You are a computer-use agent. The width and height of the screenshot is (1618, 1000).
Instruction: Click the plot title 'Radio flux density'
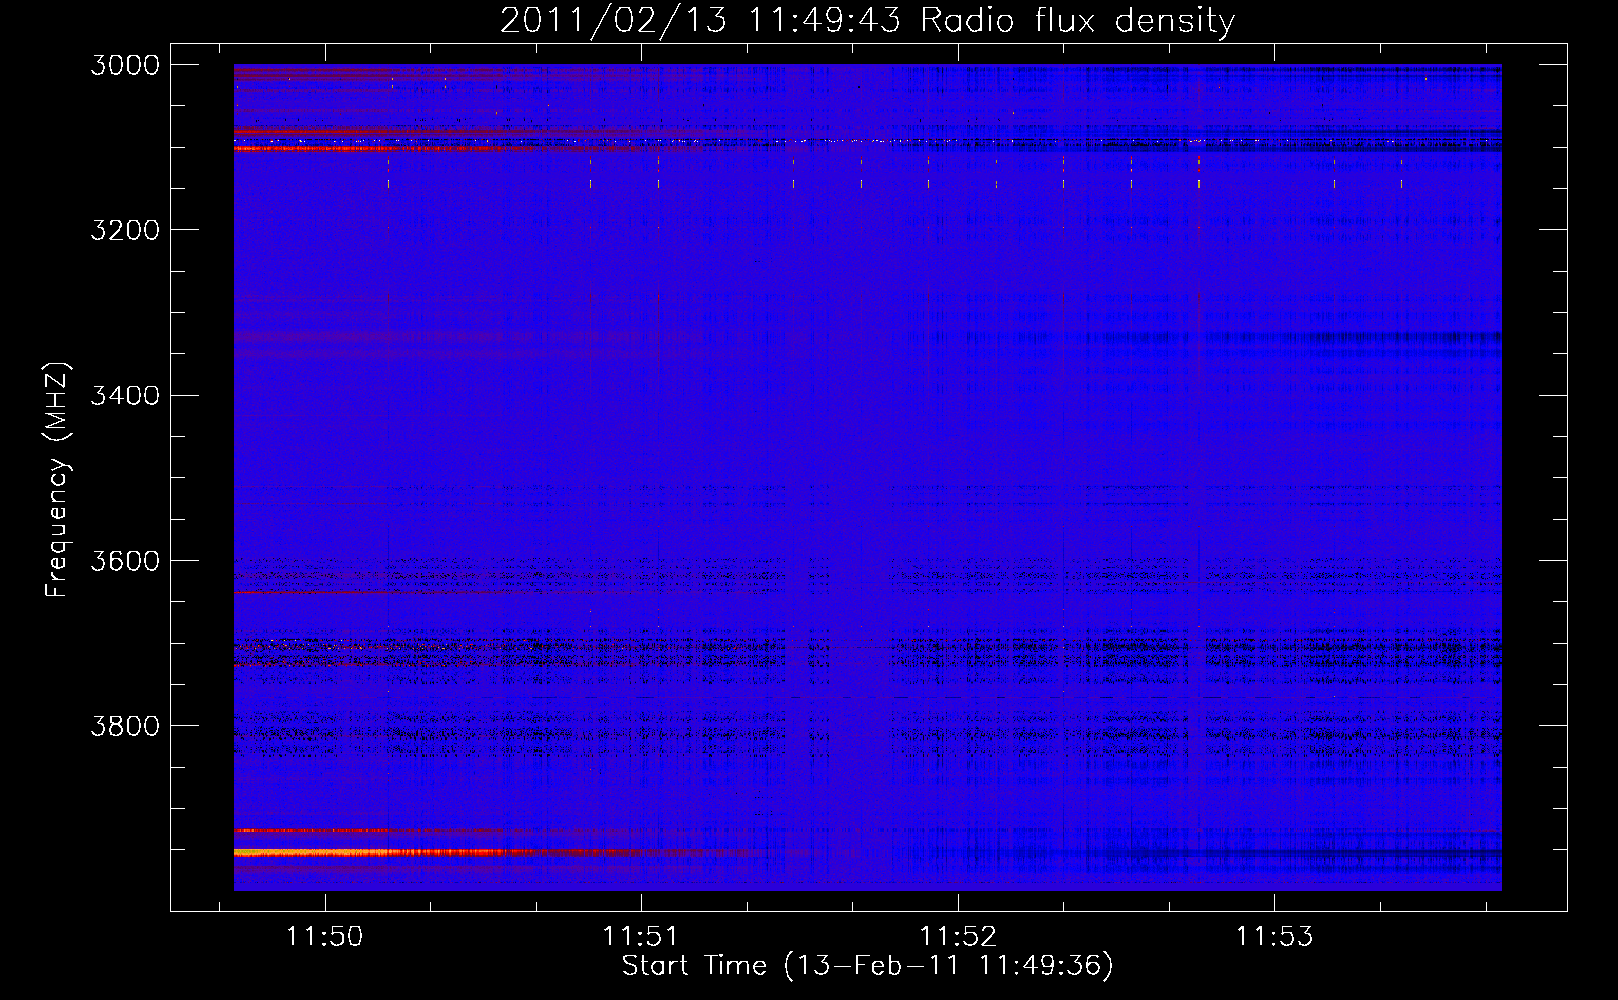pos(867,20)
